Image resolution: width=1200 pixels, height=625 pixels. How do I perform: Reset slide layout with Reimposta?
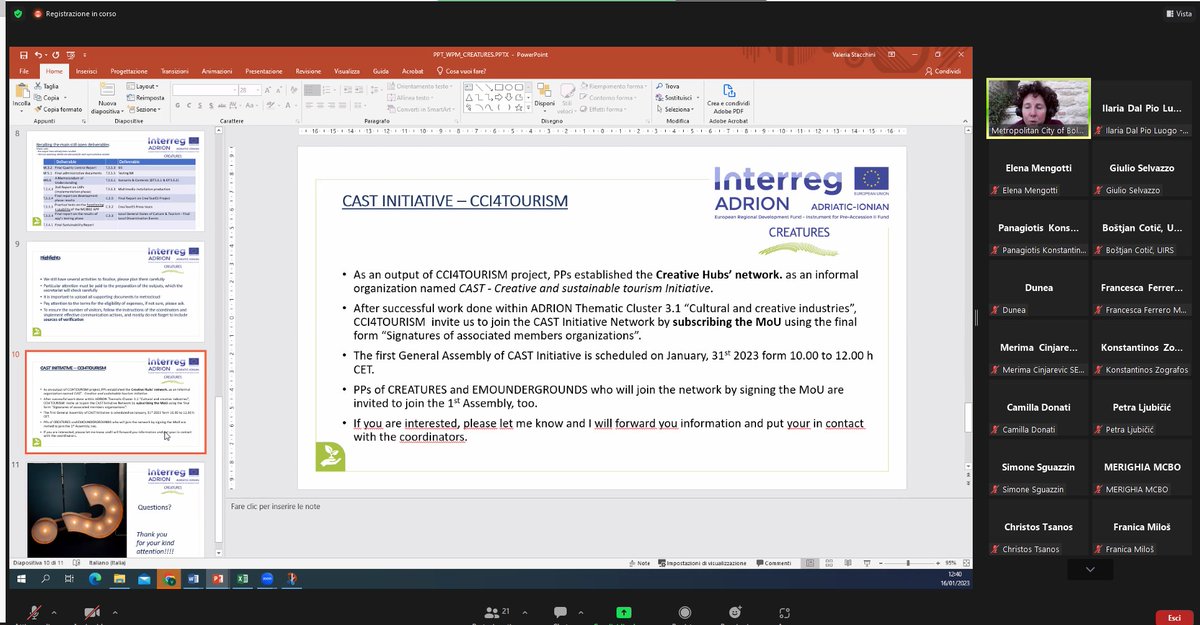(146, 97)
